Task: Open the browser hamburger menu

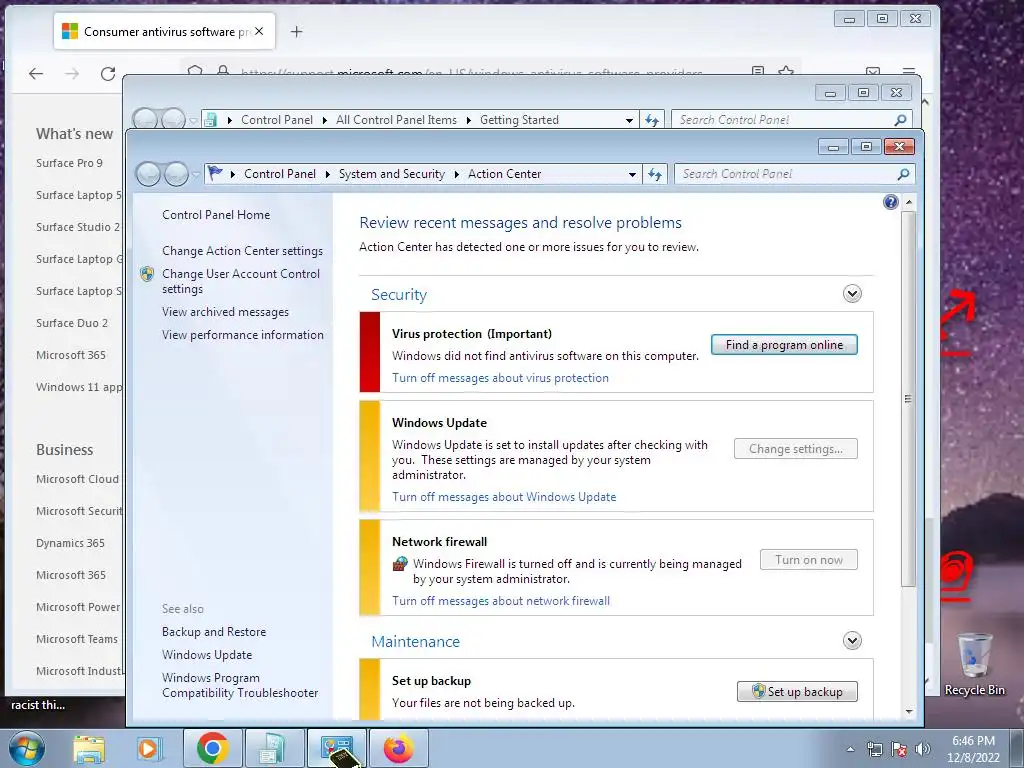Action: (x=908, y=72)
